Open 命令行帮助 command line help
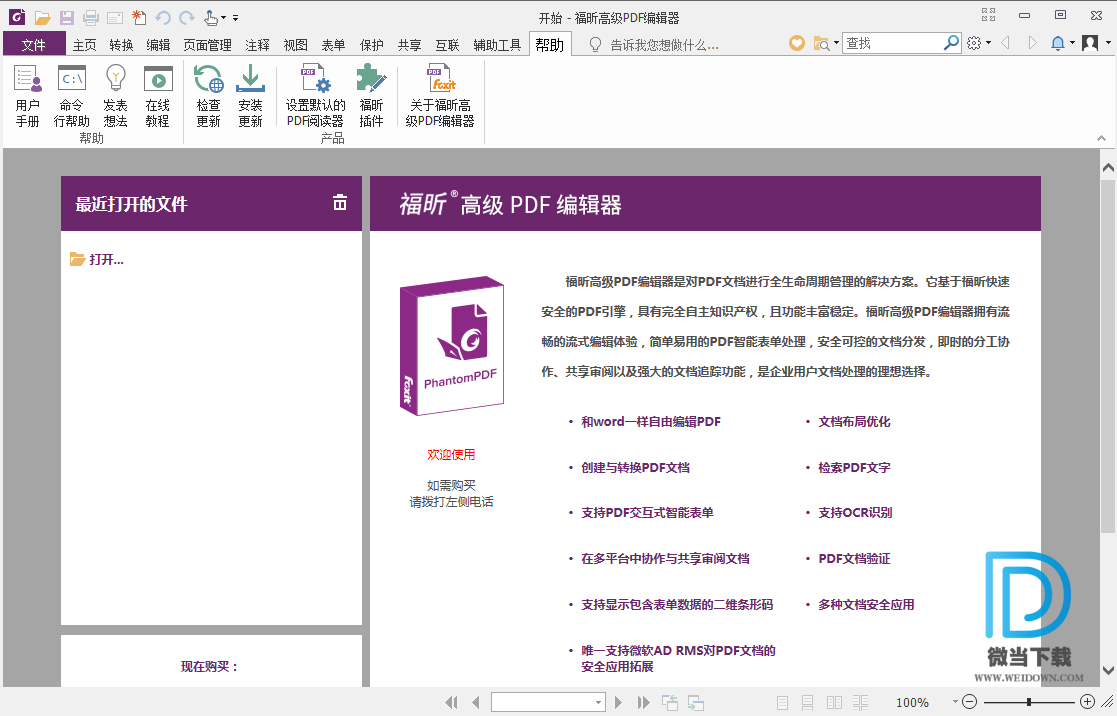 (x=71, y=95)
